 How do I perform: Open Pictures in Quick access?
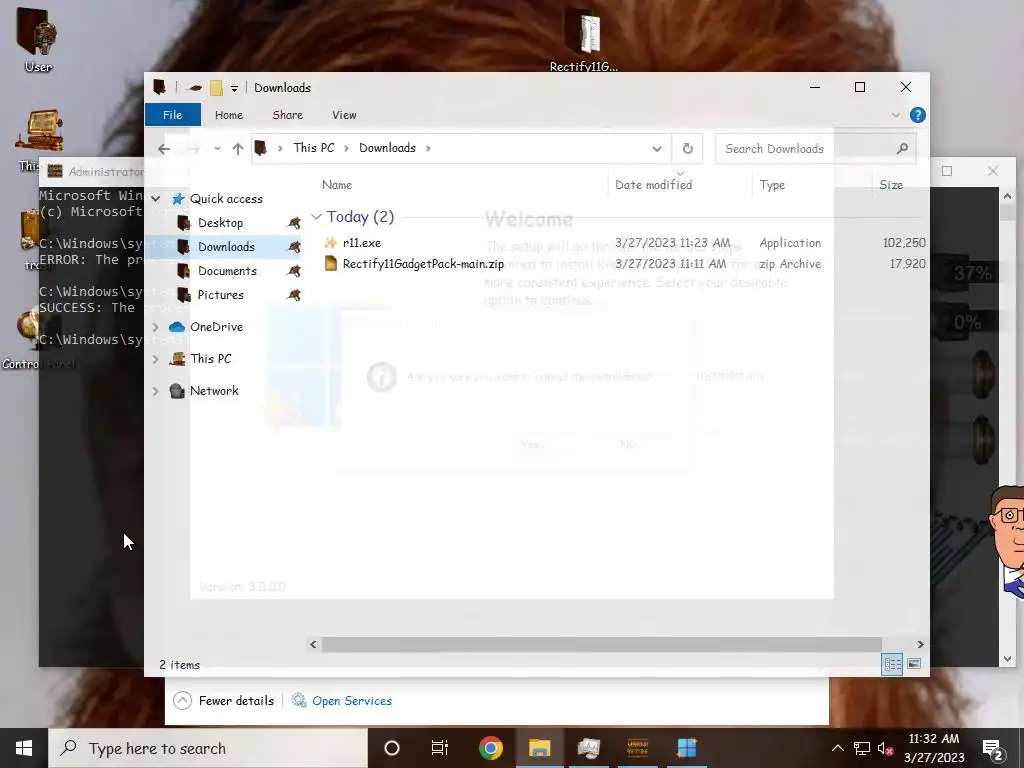coord(221,295)
